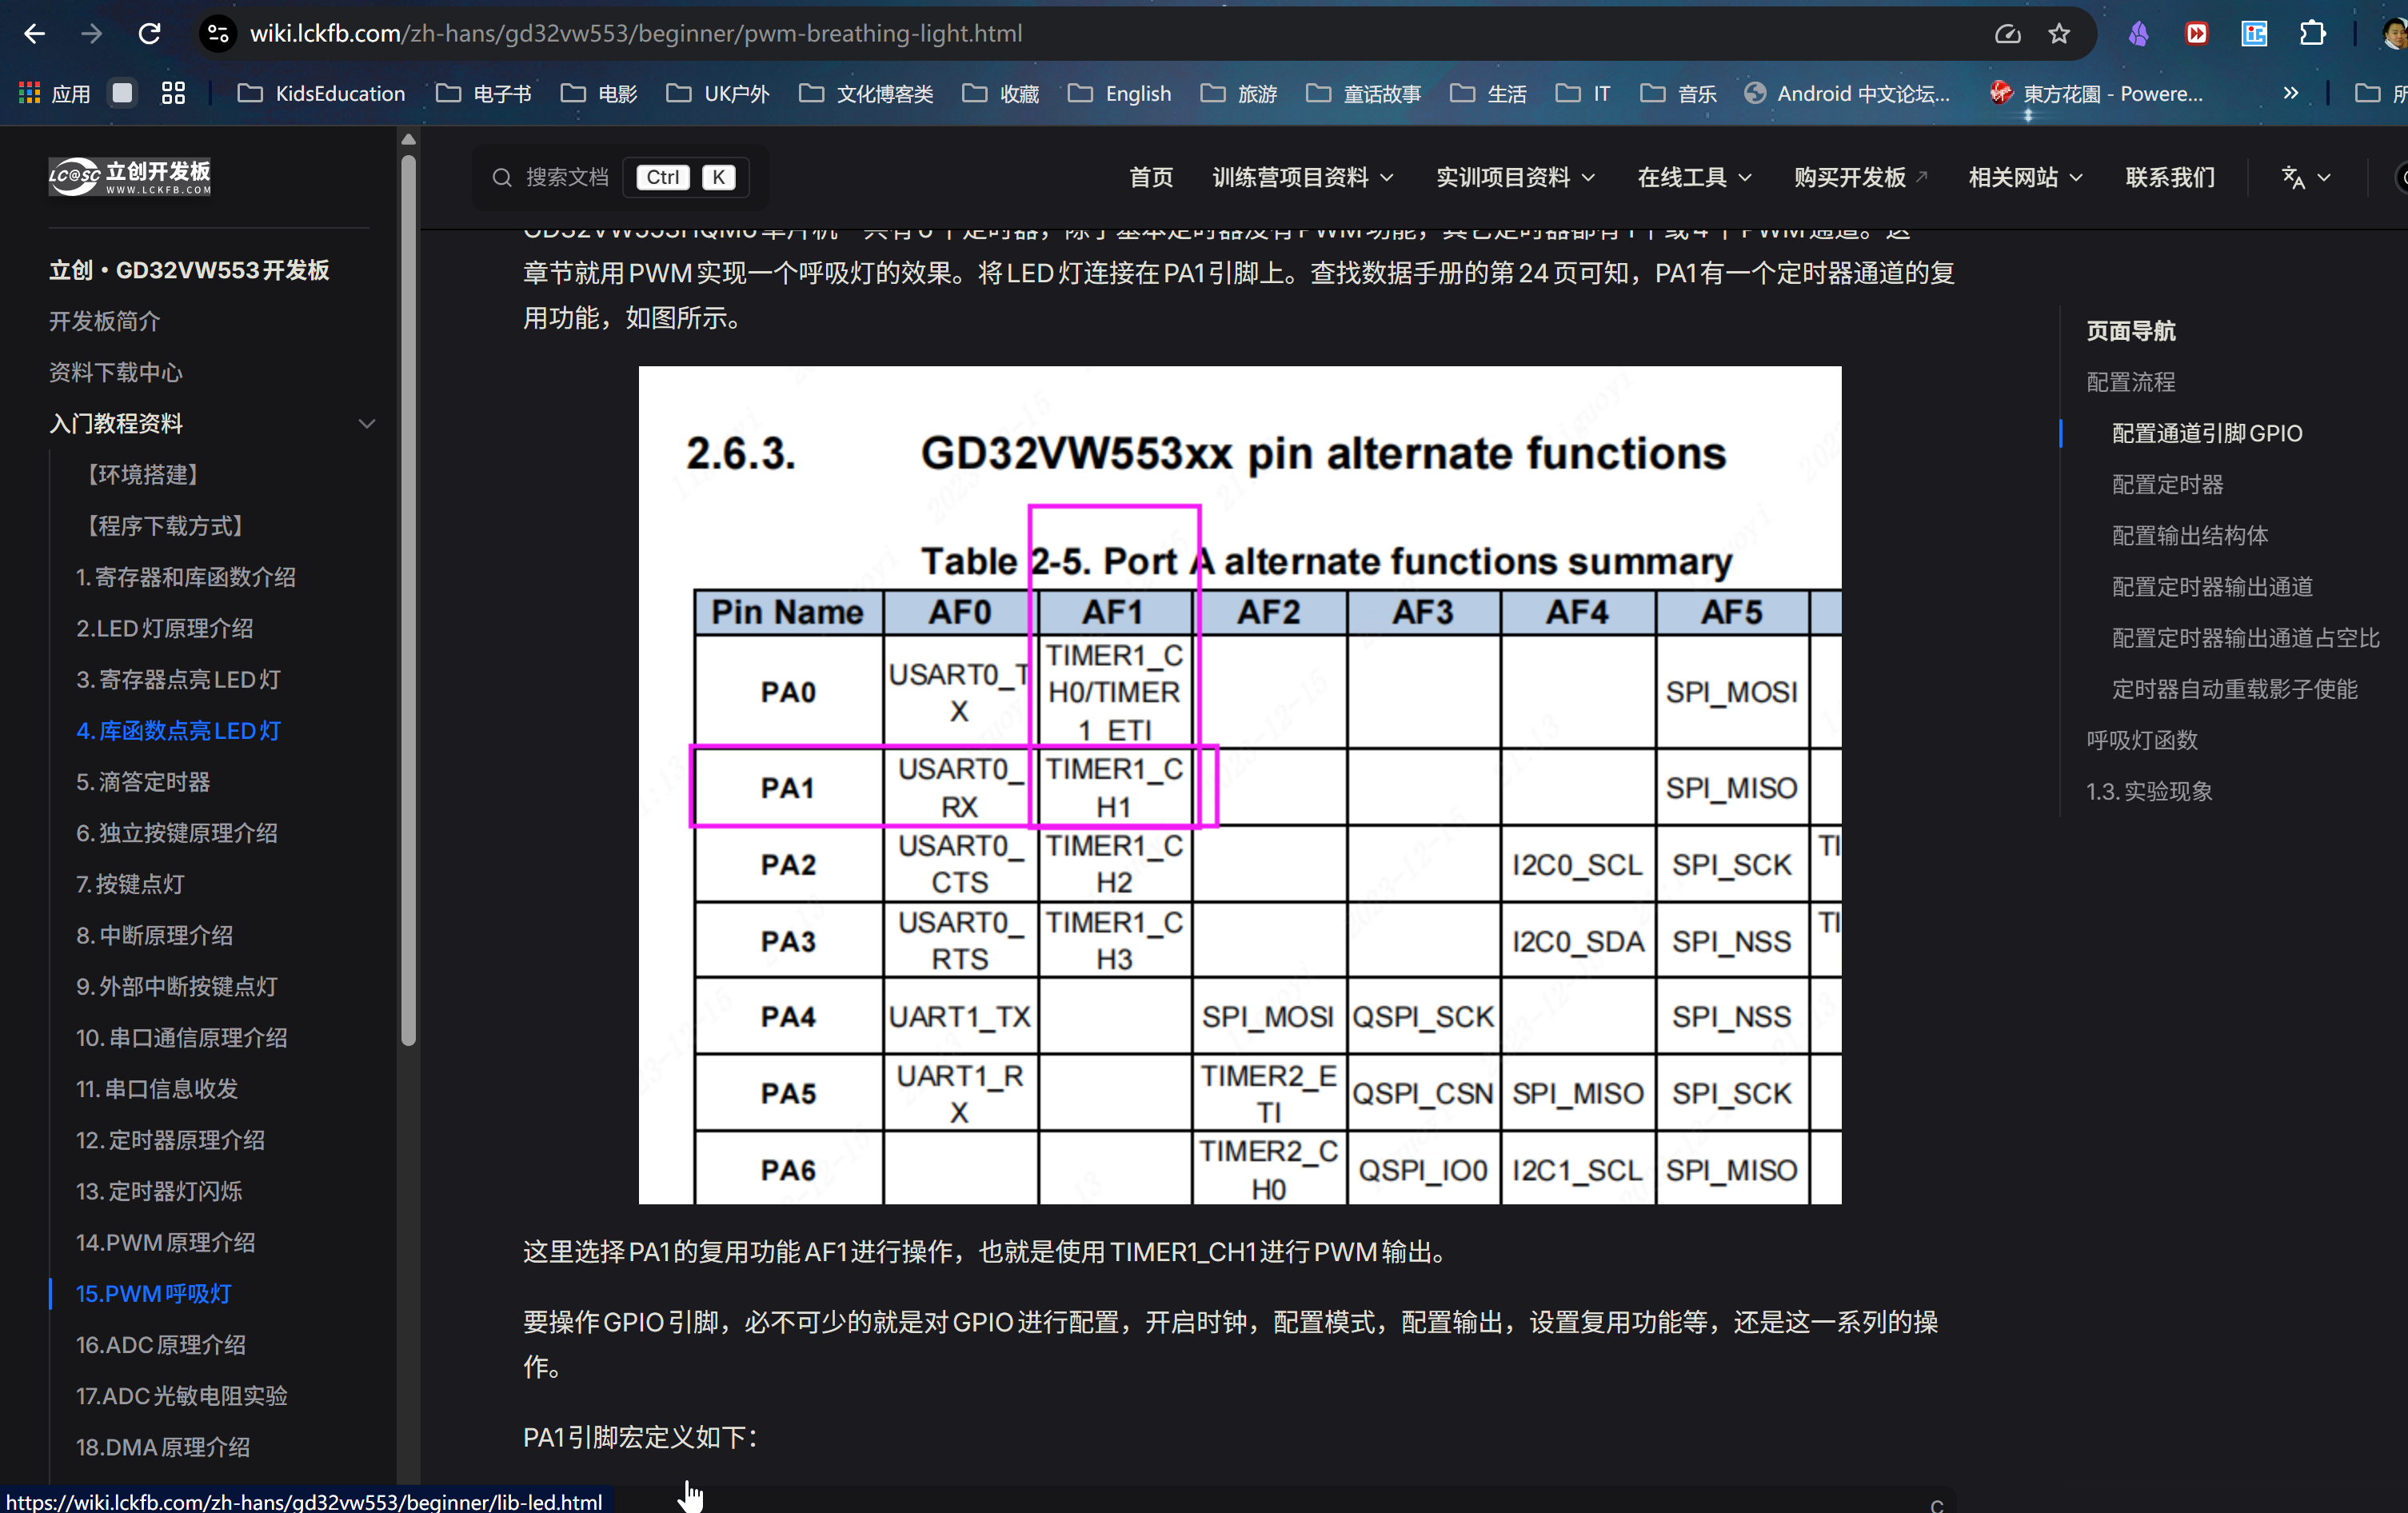
Task: Open the KidsEducation bookmark folder
Action: (321, 93)
